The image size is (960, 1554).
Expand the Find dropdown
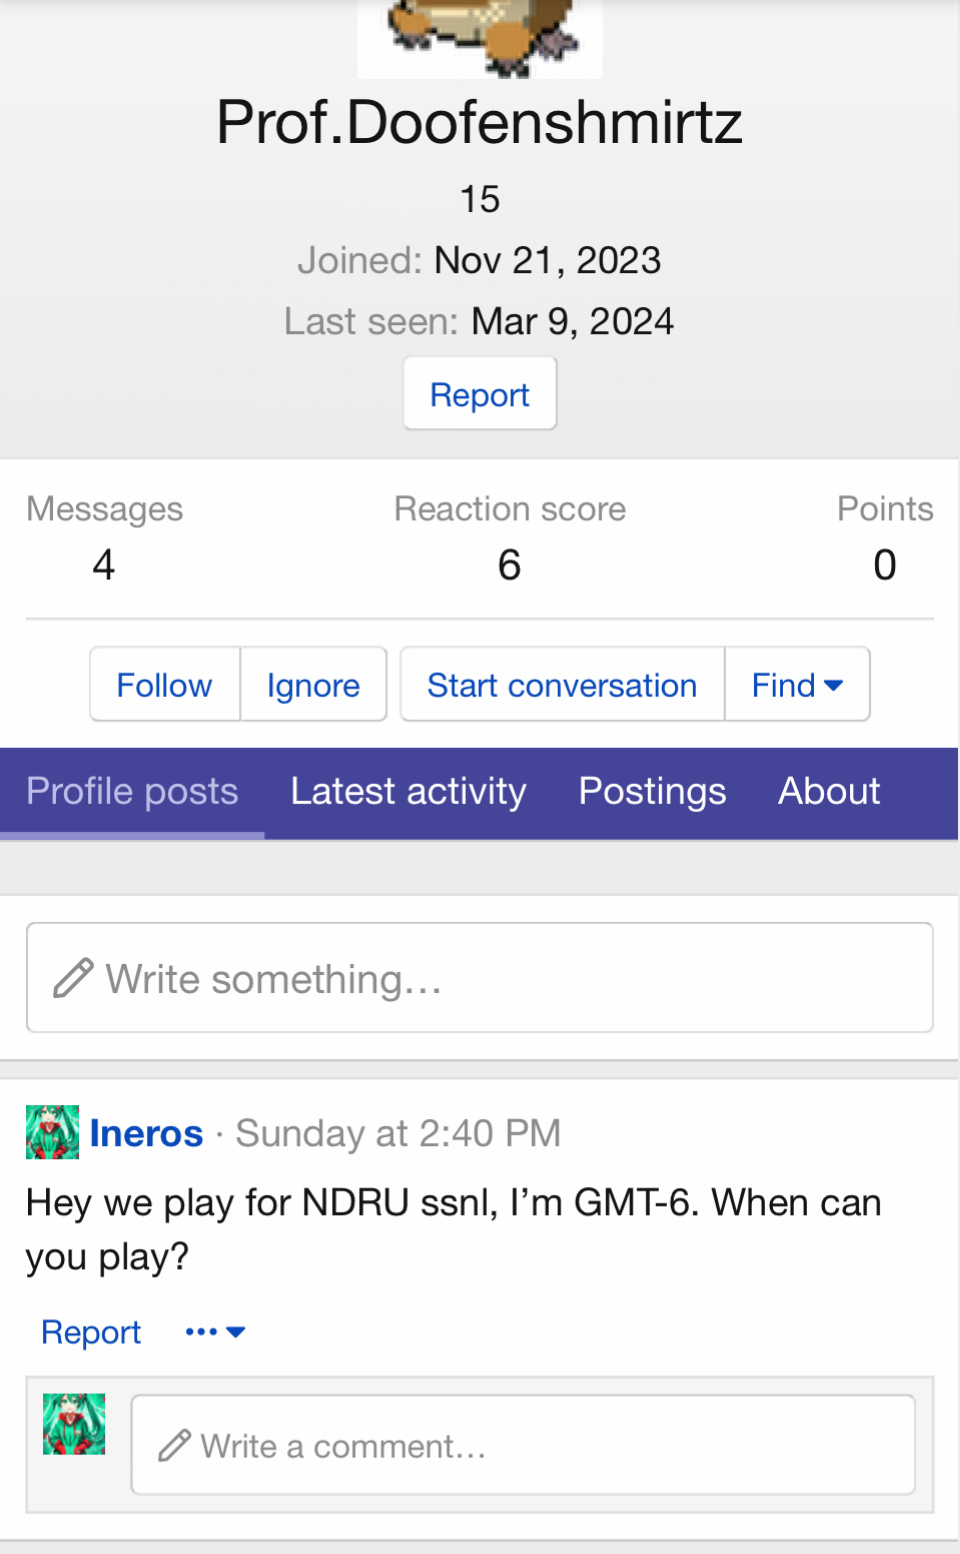click(x=797, y=684)
